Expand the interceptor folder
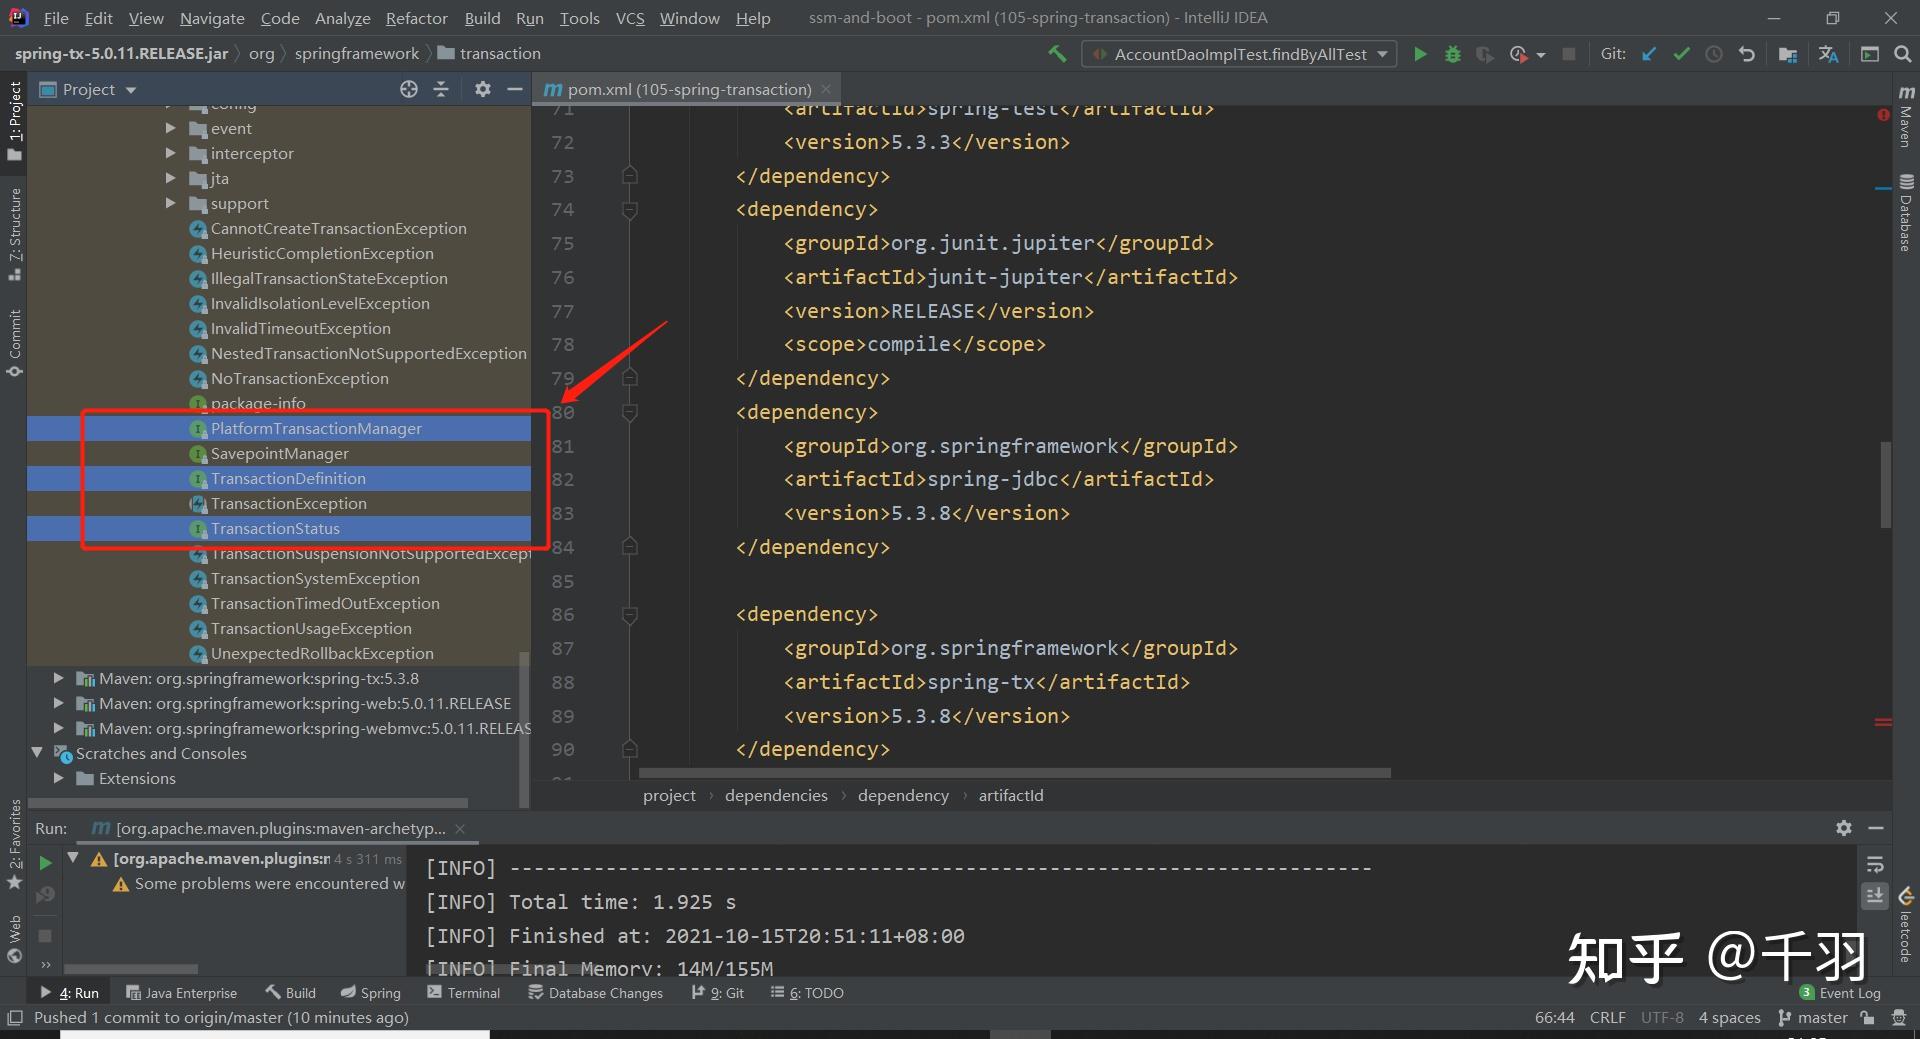Viewport: 1920px width, 1039px height. (x=170, y=153)
